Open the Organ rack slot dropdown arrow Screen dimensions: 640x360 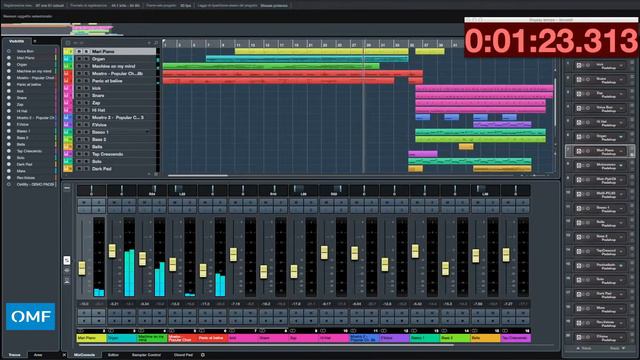coord(621,137)
